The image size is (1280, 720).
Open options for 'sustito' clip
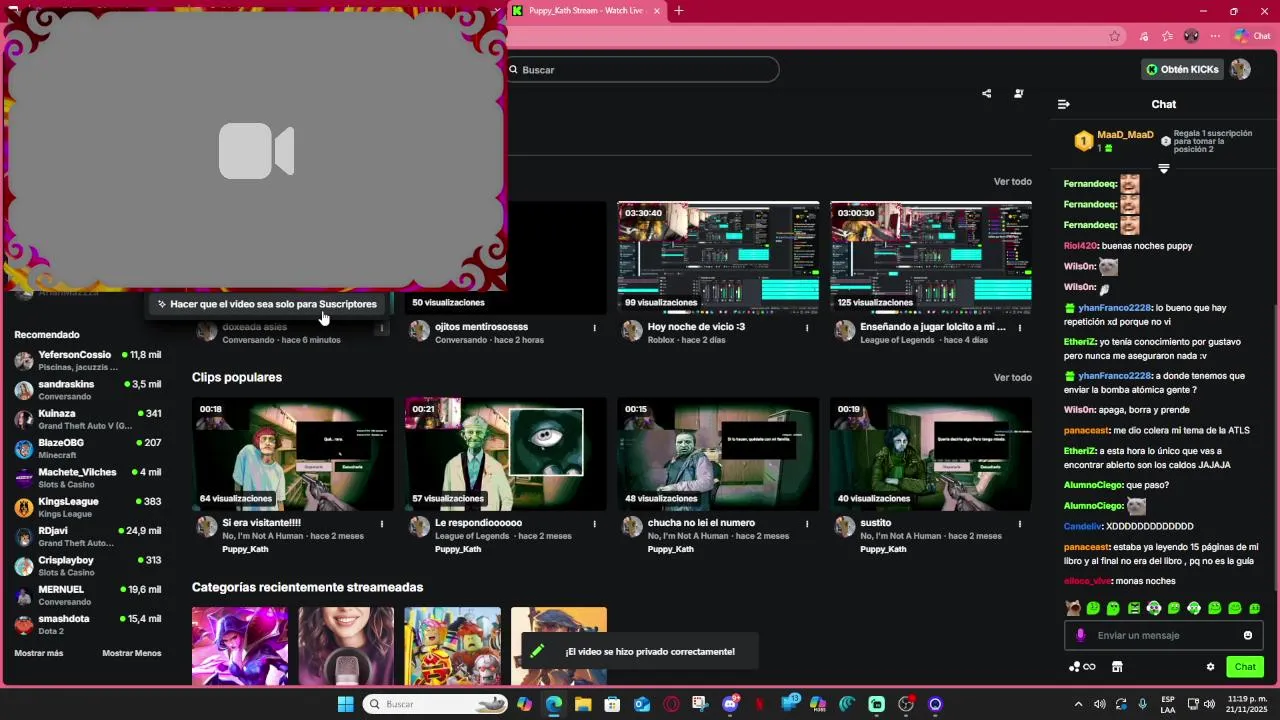(1020, 524)
